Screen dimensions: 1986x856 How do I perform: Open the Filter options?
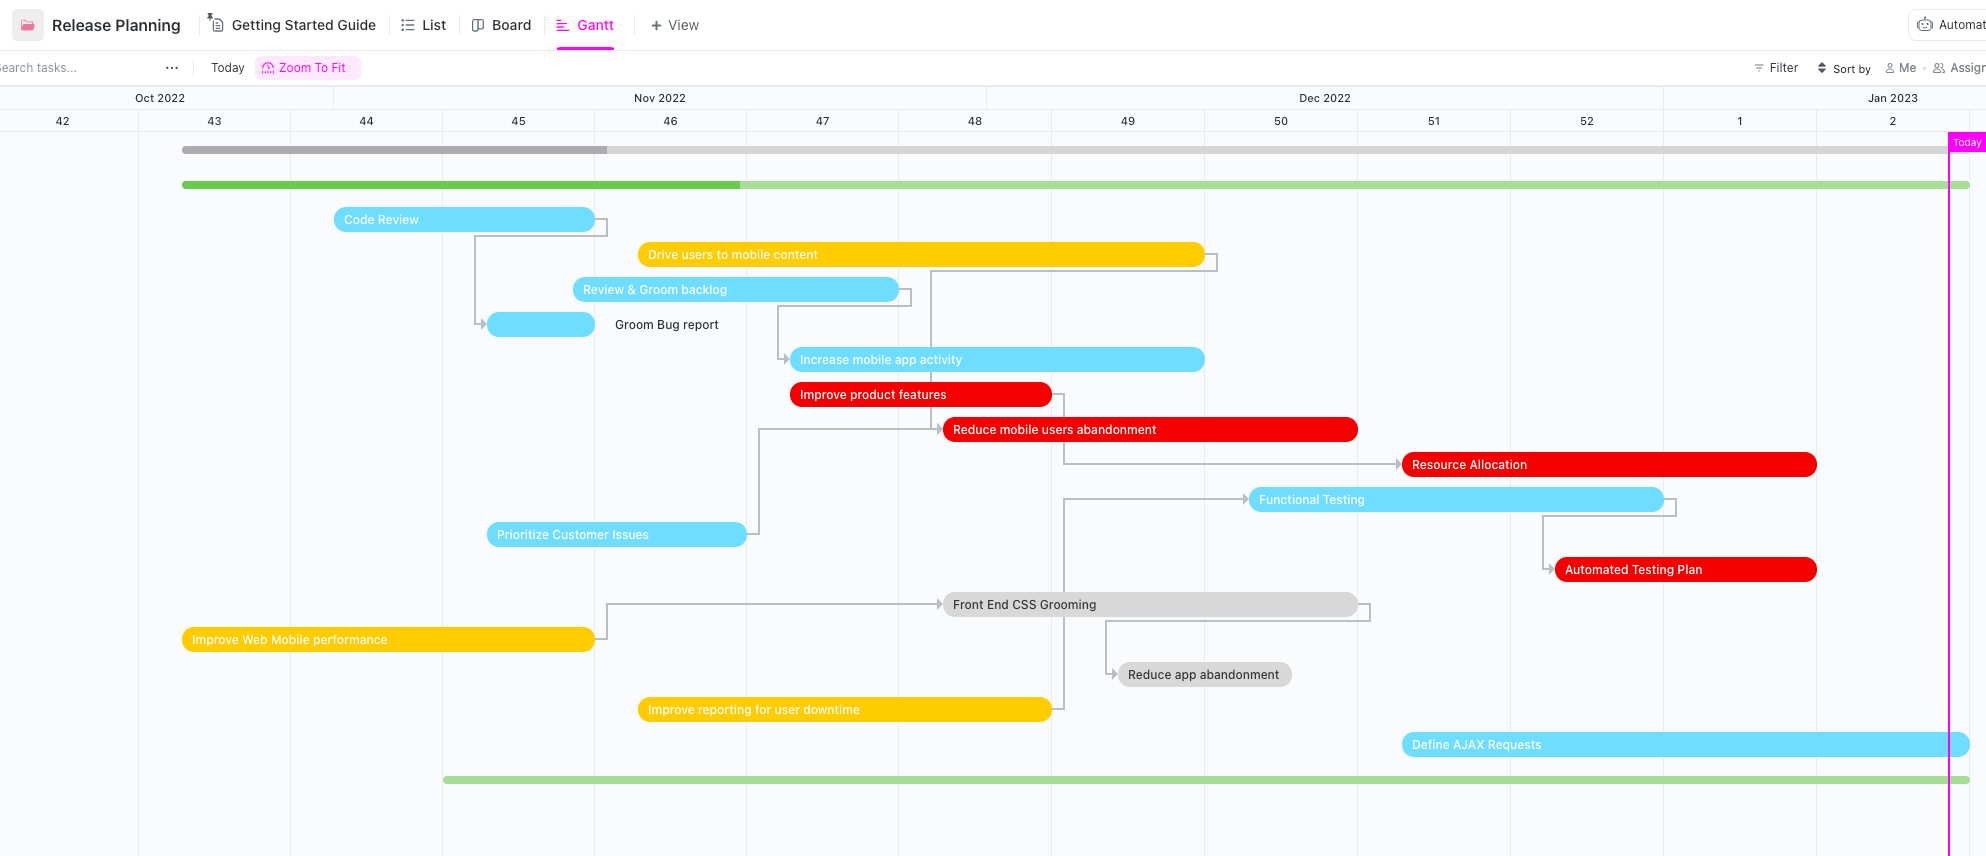click(x=1776, y=68)
